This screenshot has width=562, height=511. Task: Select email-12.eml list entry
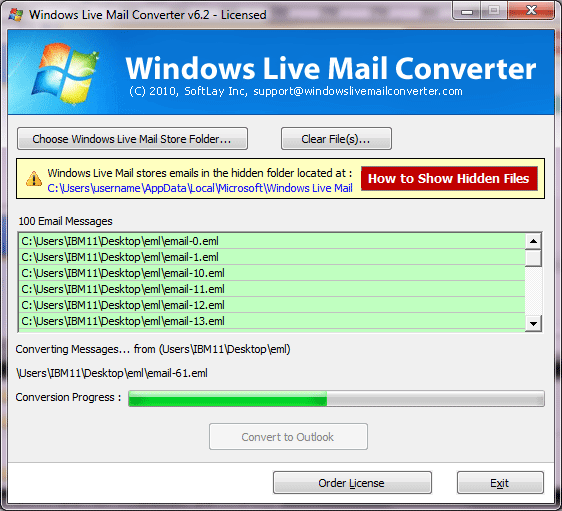272,305
